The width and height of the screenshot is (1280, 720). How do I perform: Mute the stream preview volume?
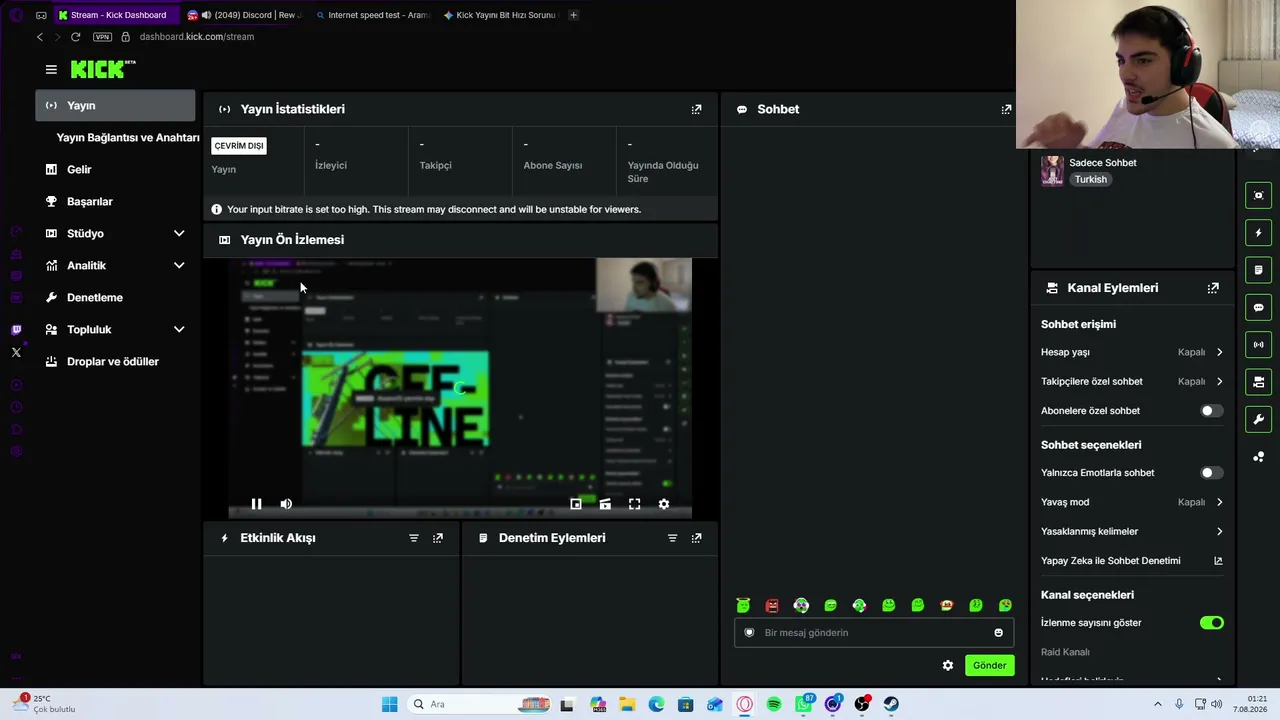pos(286,504)
